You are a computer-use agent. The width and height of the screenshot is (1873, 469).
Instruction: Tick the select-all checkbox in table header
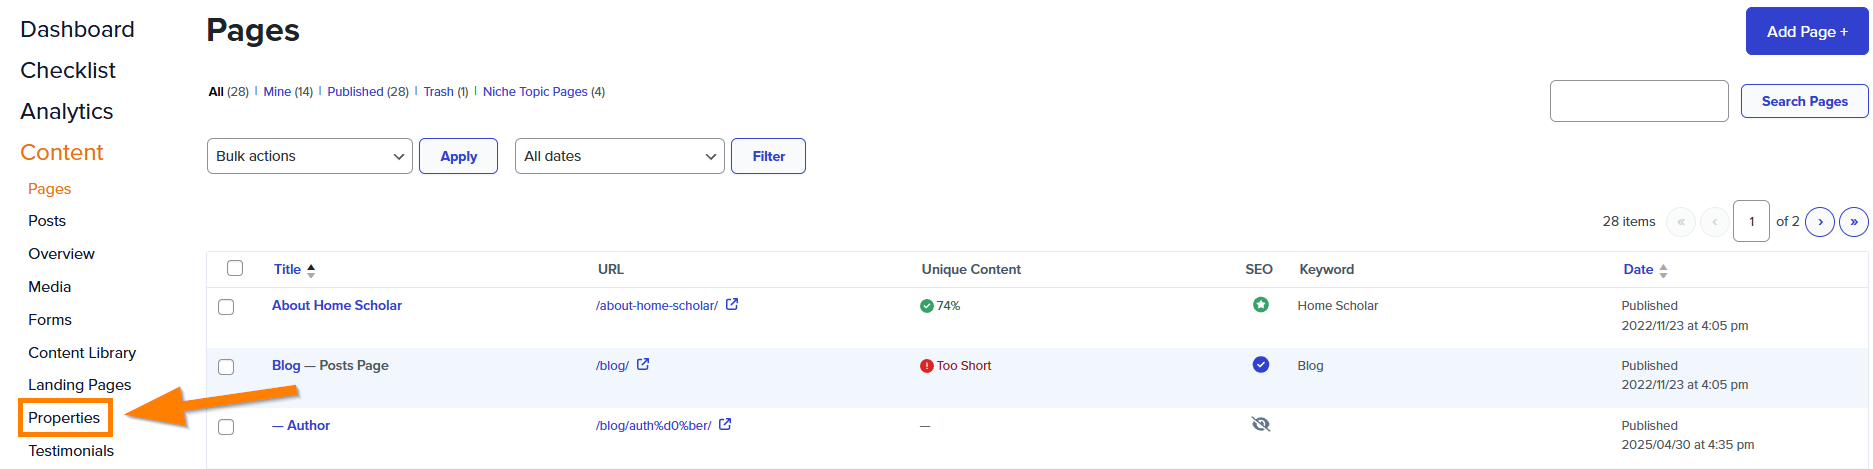235,268
